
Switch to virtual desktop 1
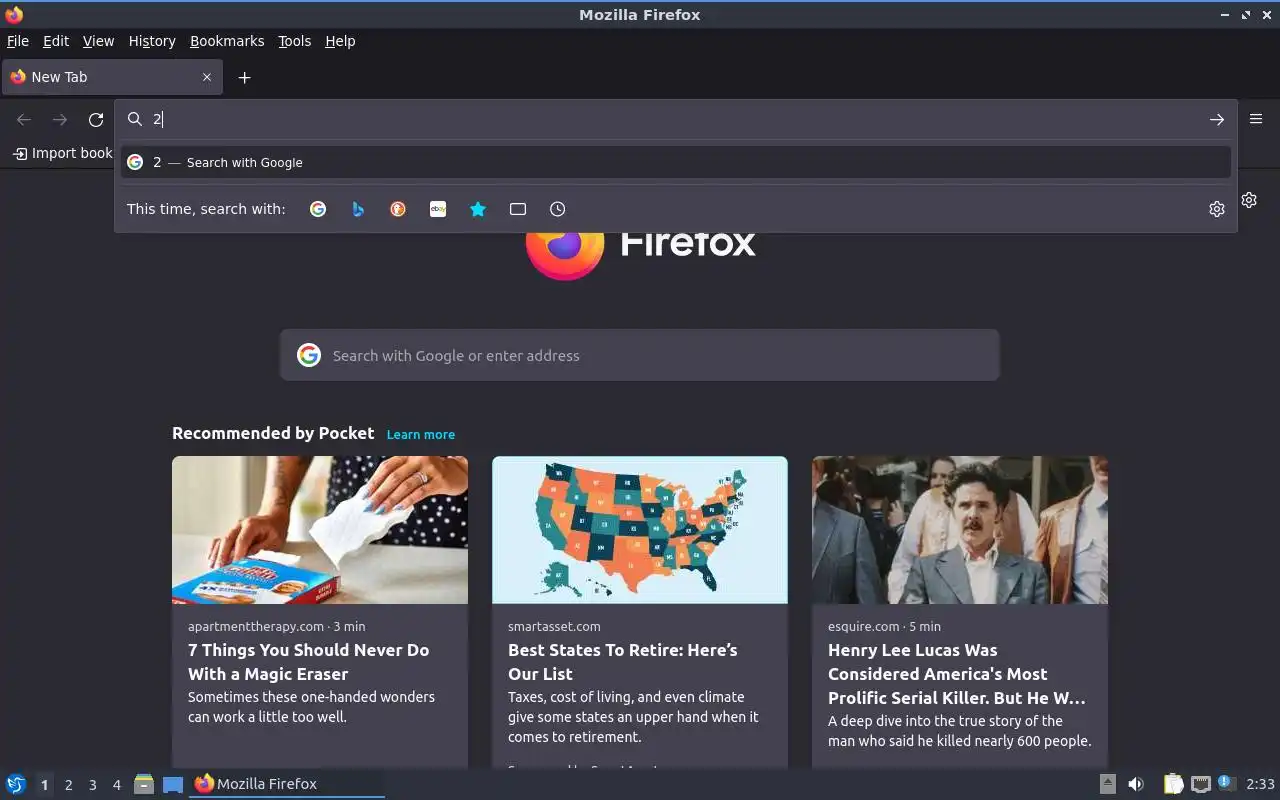coord(44,785)
